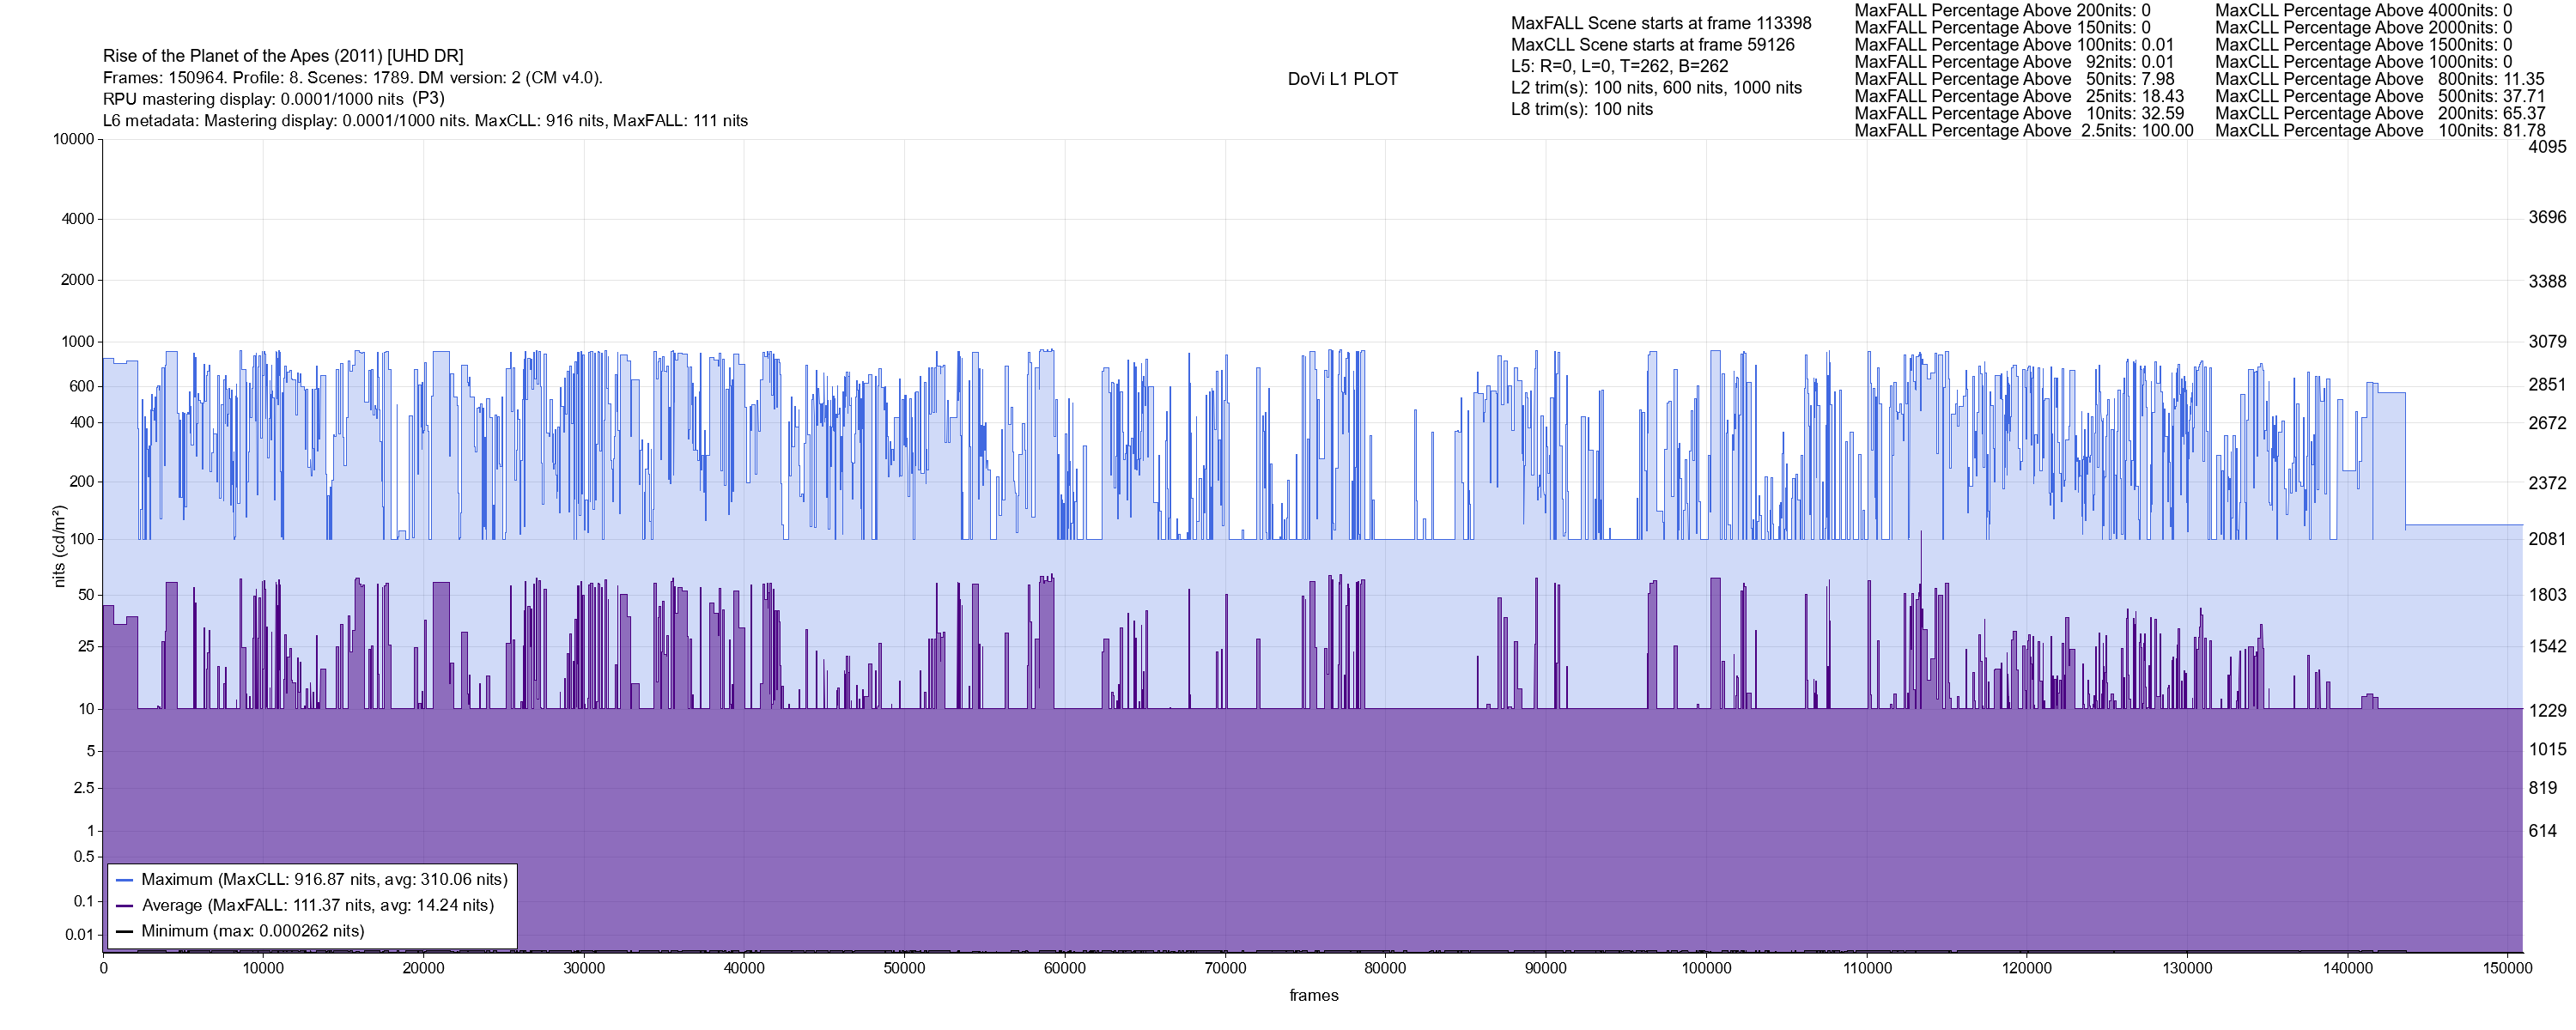Click the MaxFALL Percentage Above 2.5nits line
Screen dimensions: 2576x1030
click(2023, 131)
